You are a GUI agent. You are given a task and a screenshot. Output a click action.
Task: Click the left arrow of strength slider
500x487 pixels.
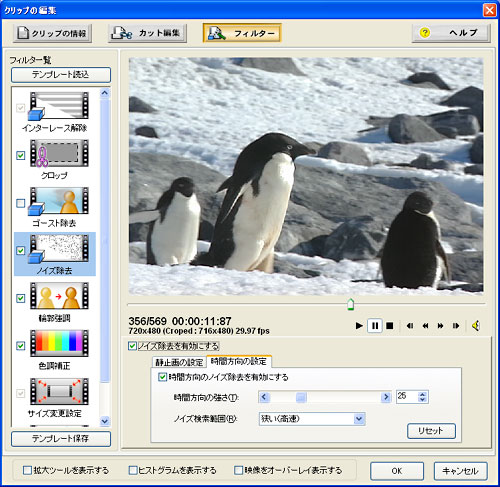264,397
